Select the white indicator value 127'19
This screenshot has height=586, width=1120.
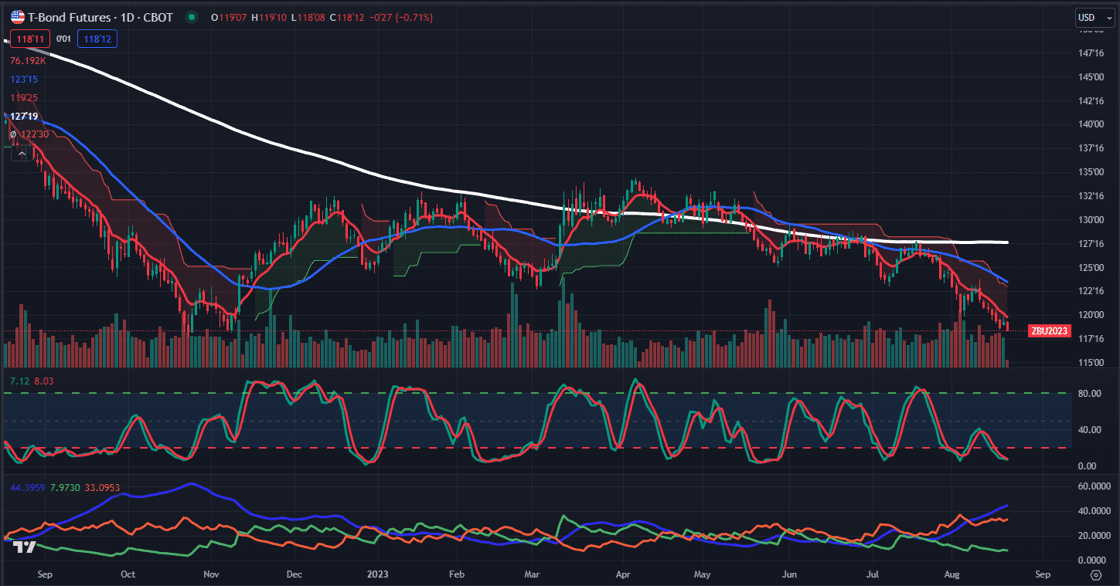coord(24,116)
